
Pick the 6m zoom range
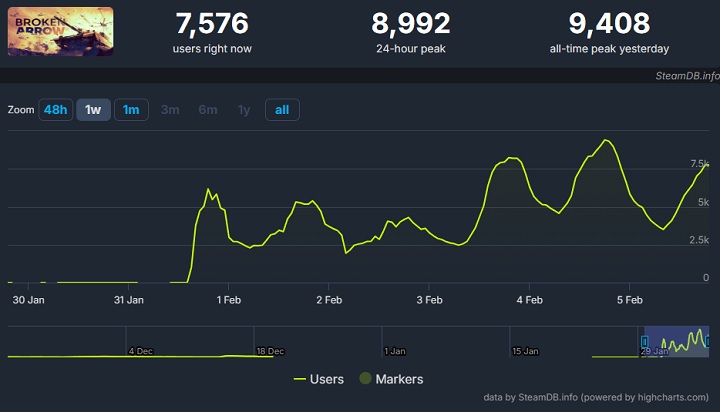pyautogui.click(x=208, y=110)
